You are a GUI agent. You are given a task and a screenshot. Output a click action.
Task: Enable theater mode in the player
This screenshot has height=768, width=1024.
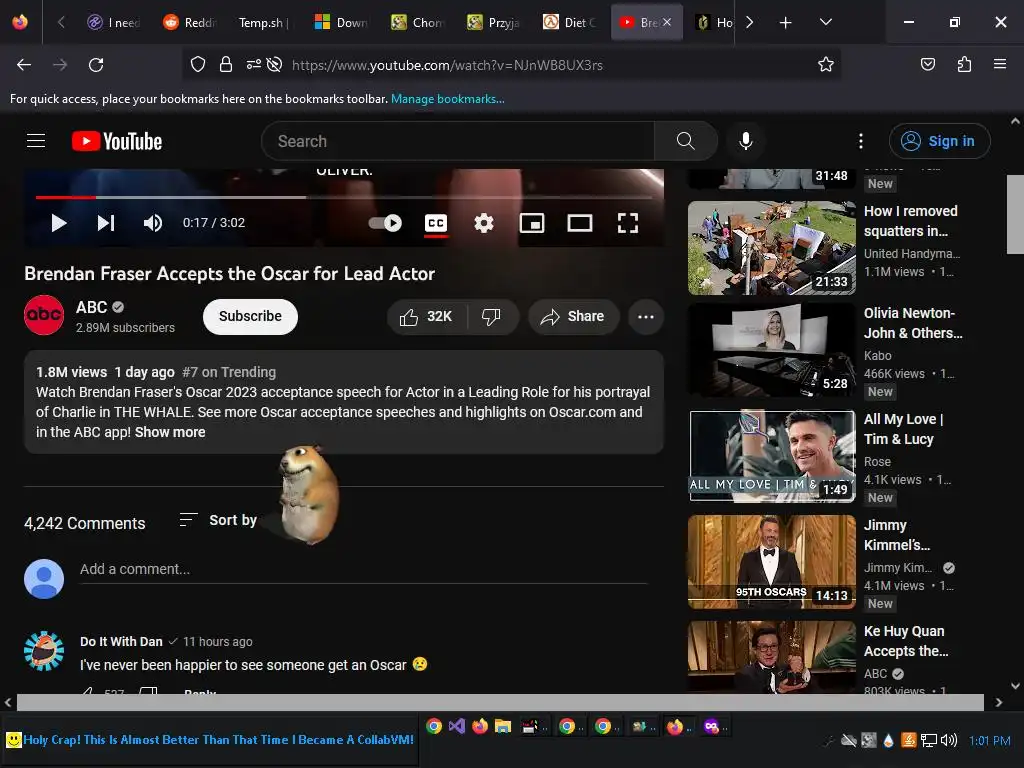(580, 223)
